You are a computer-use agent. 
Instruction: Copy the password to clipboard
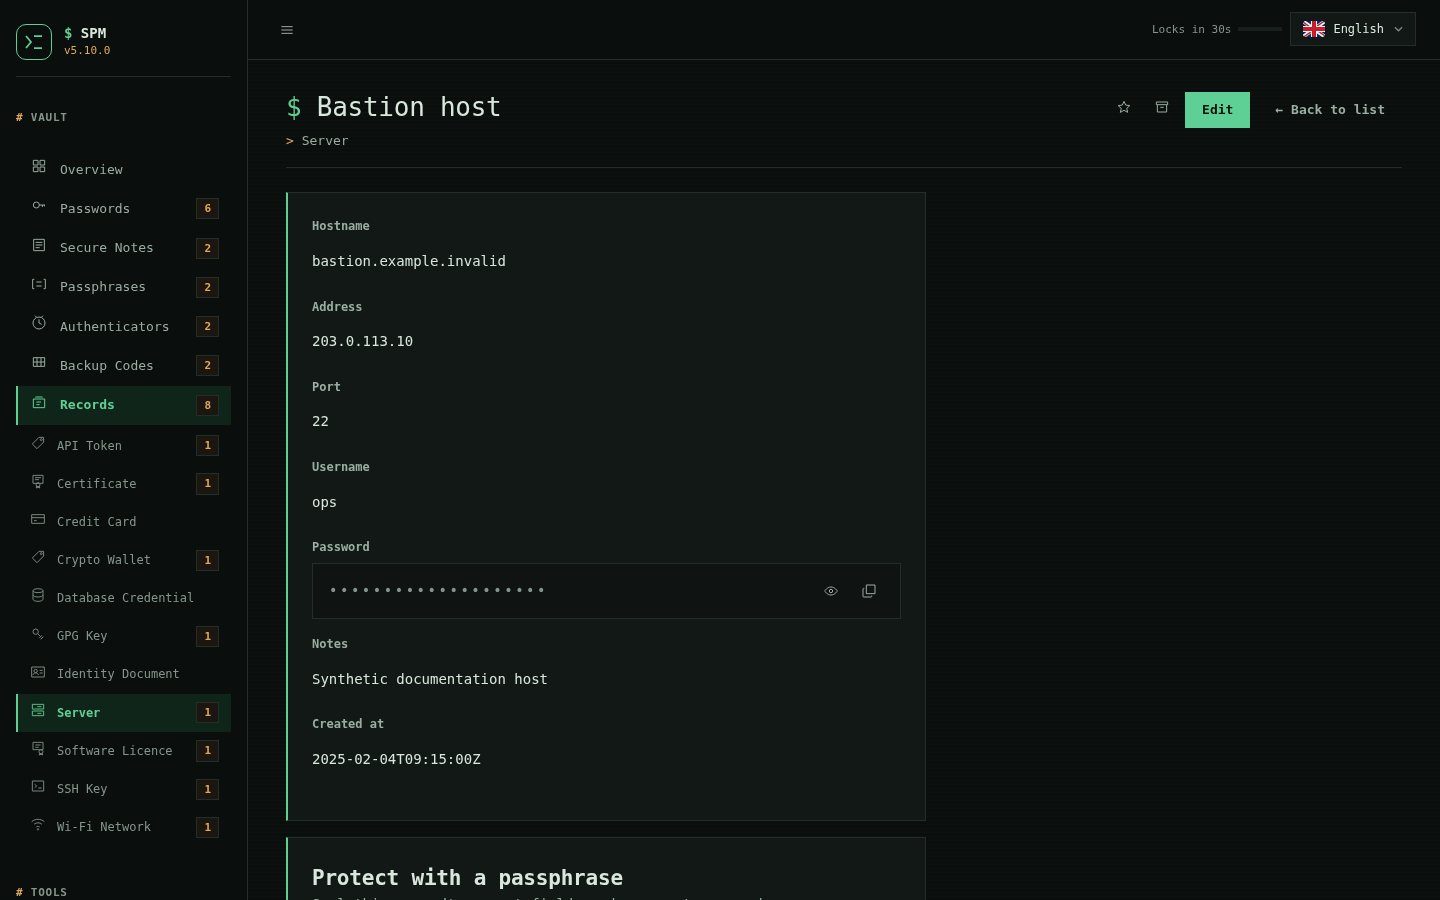click(869, 591)
